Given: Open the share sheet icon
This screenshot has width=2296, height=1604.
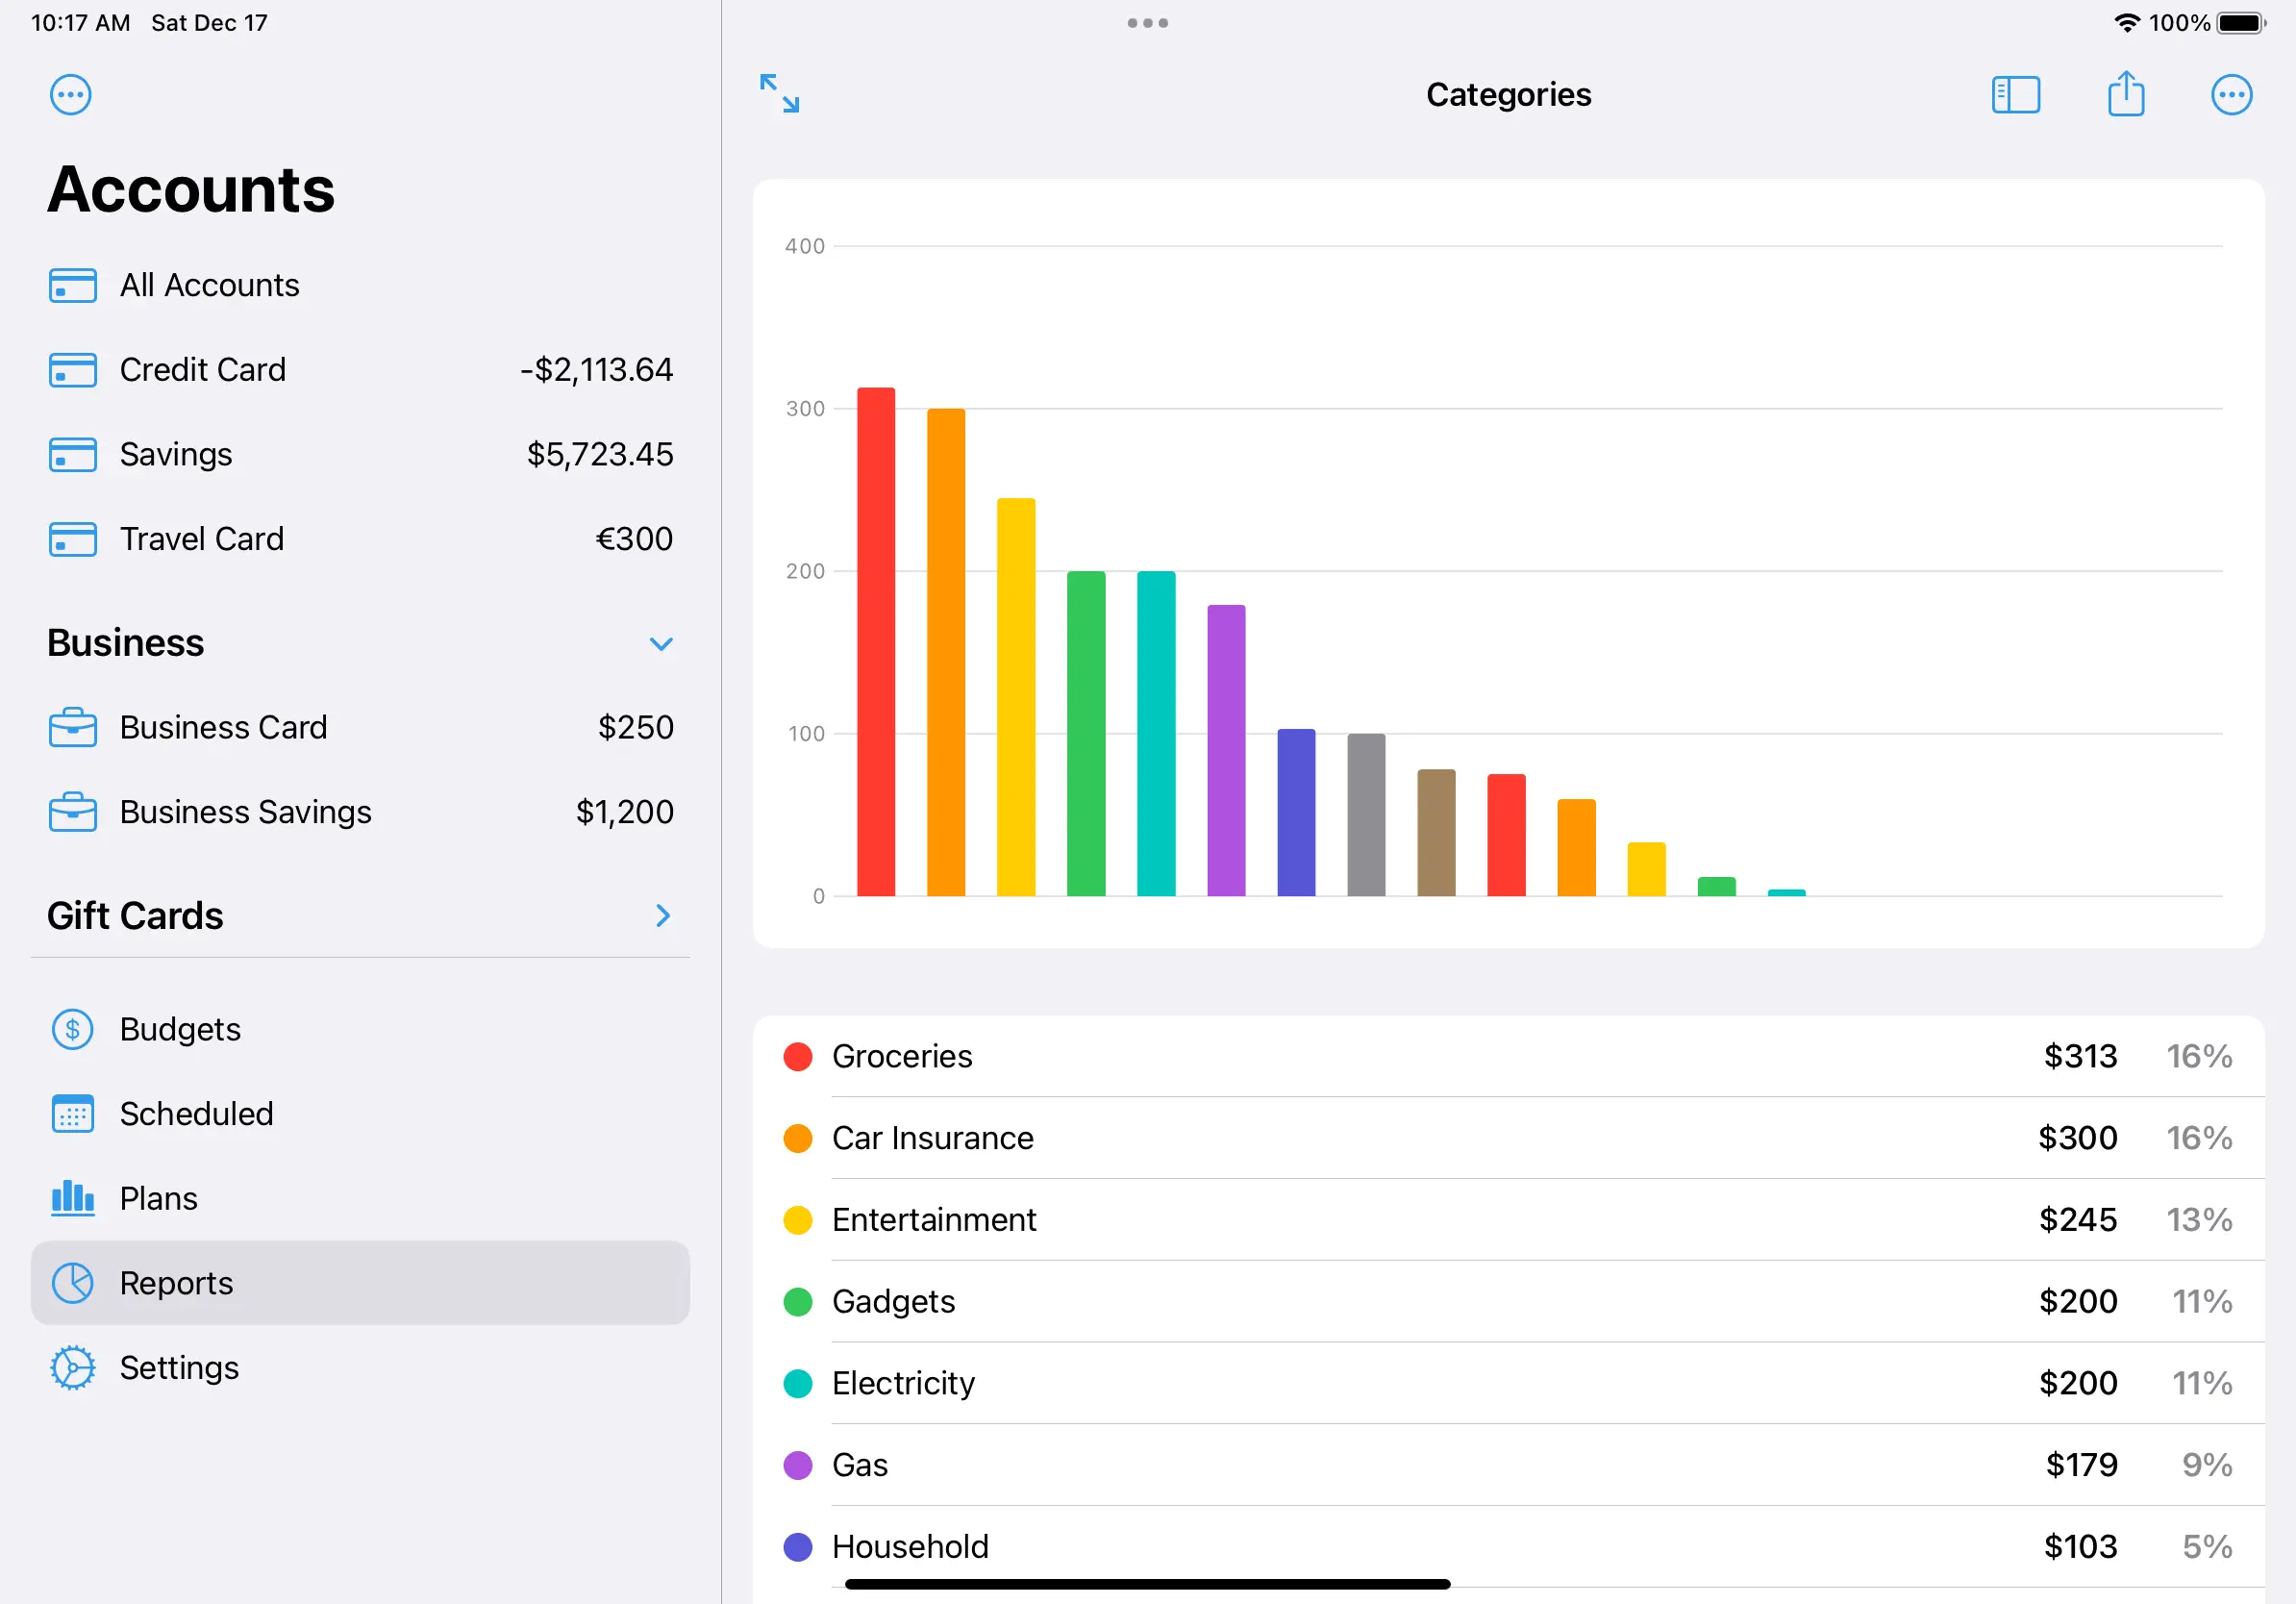Looking at the screenshot, I should tap(2125, 94).
